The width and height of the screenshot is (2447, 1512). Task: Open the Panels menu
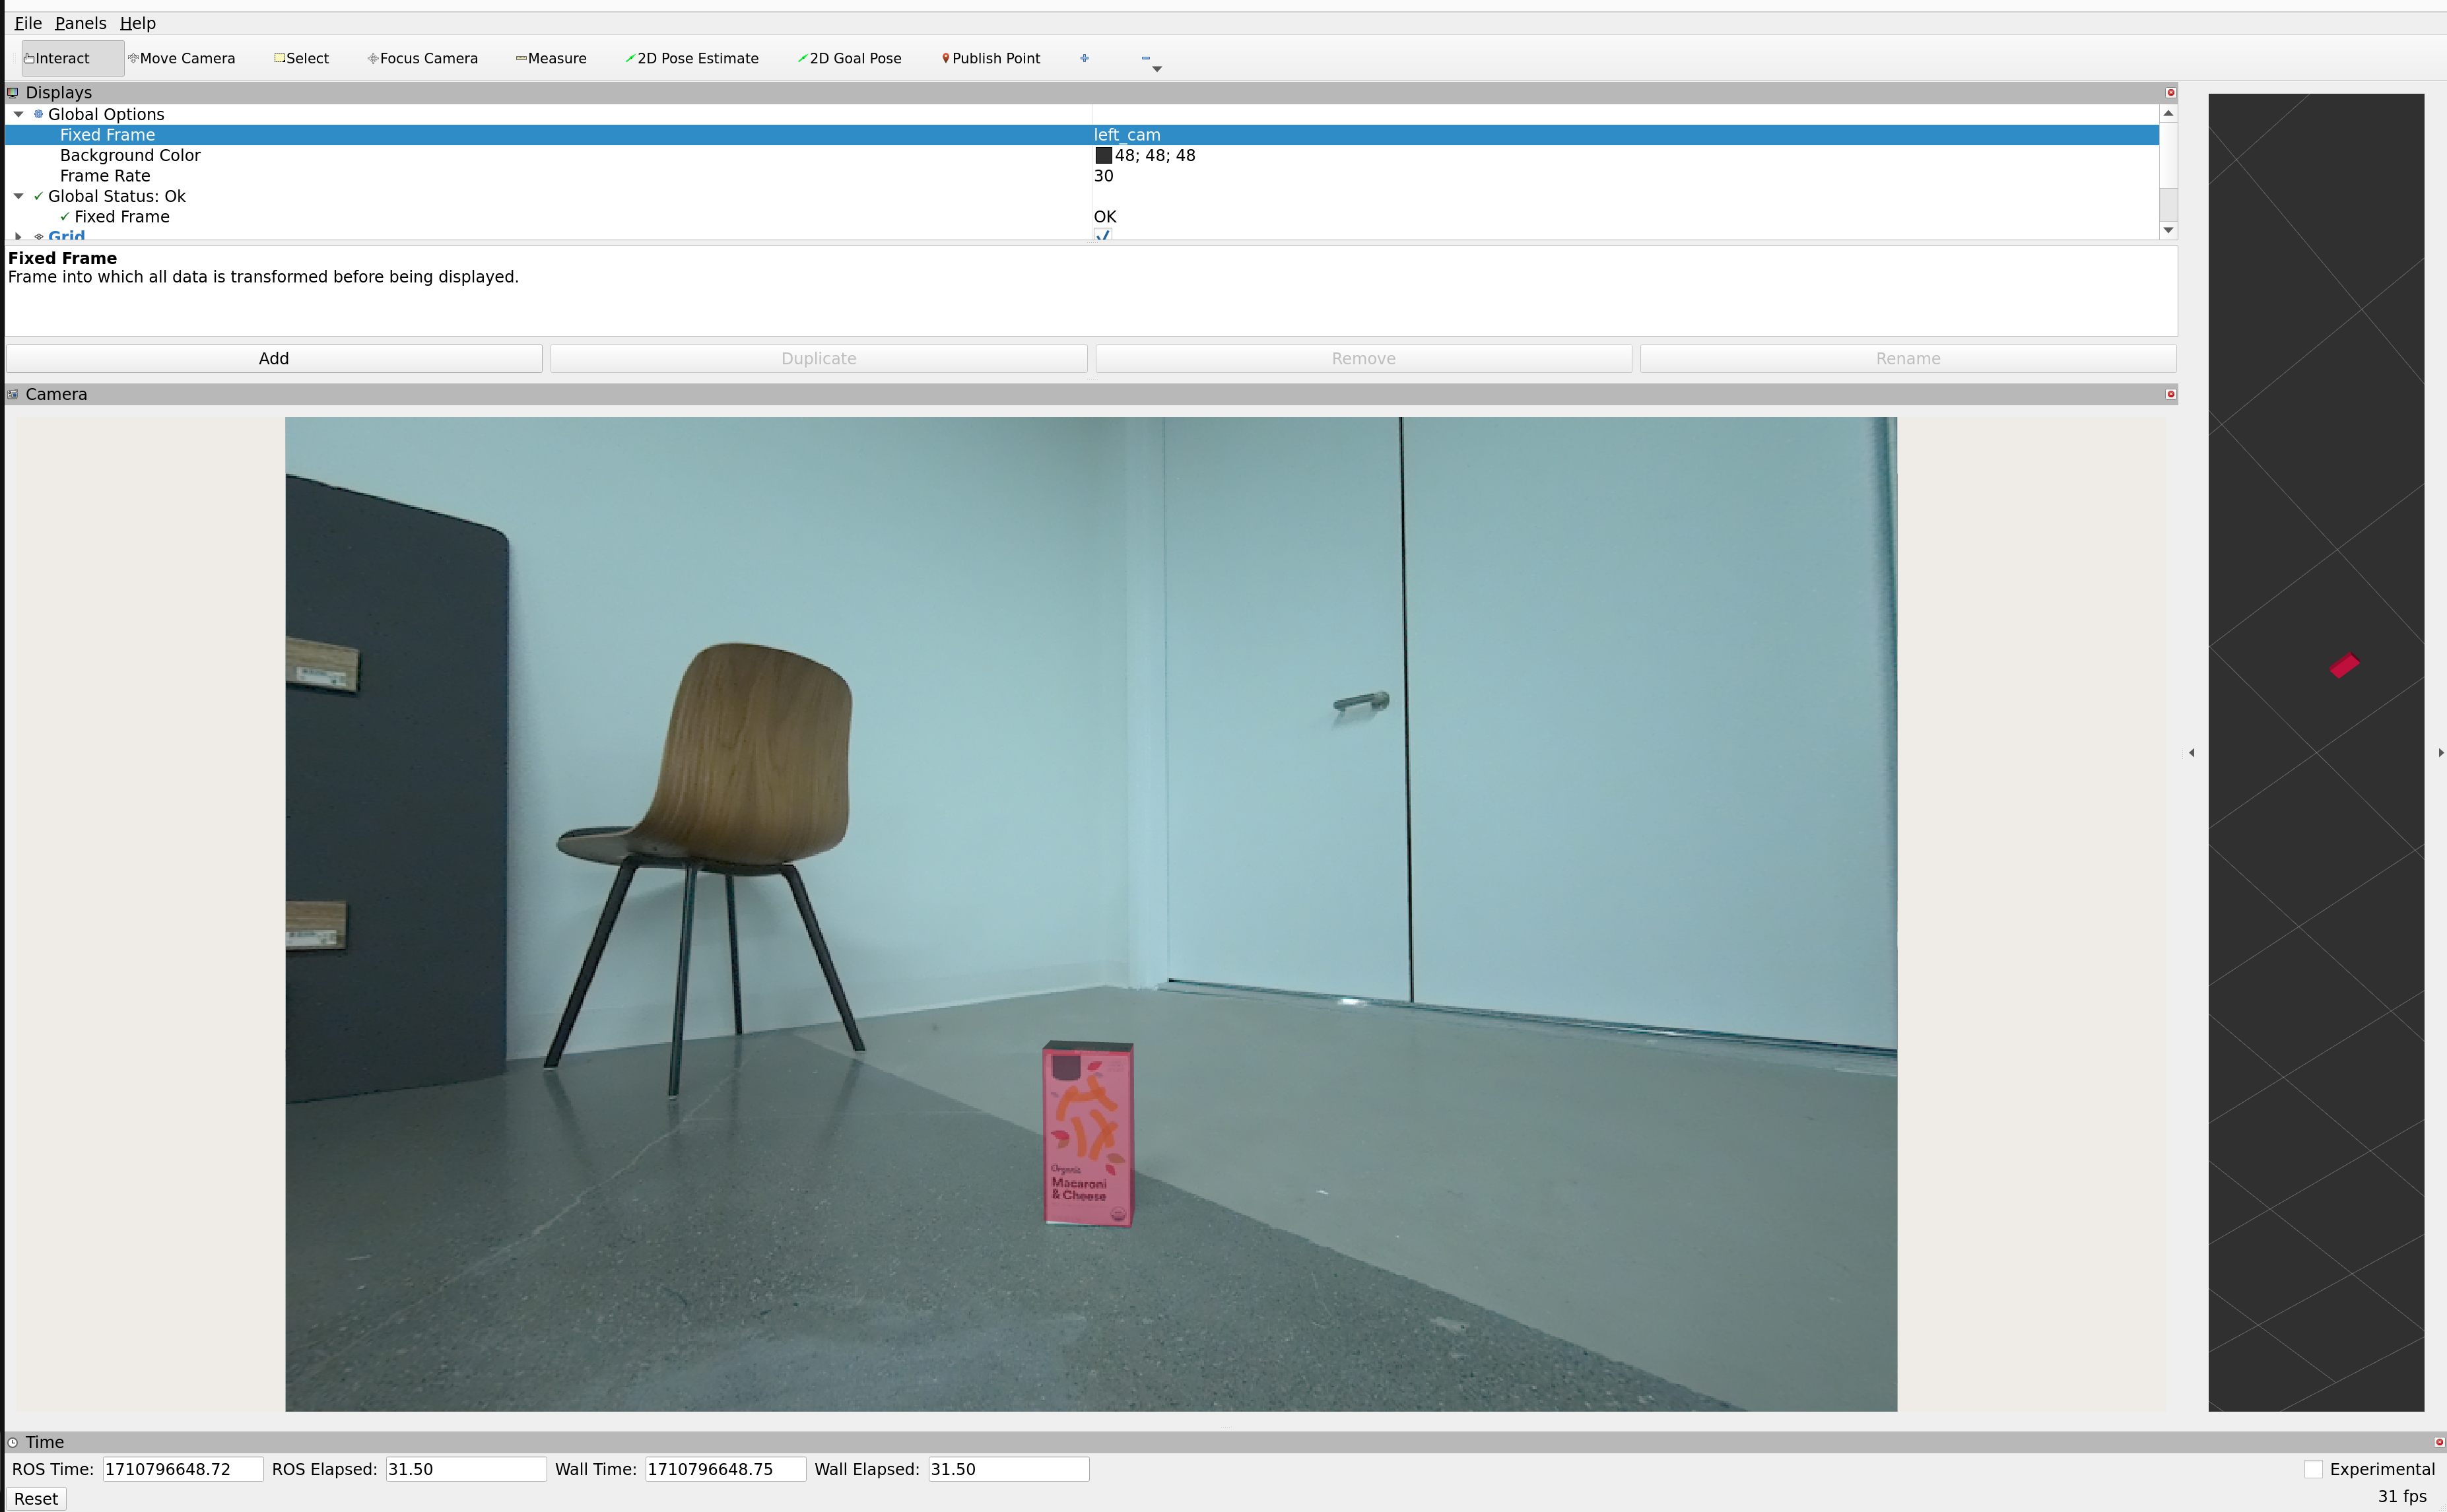80,23
